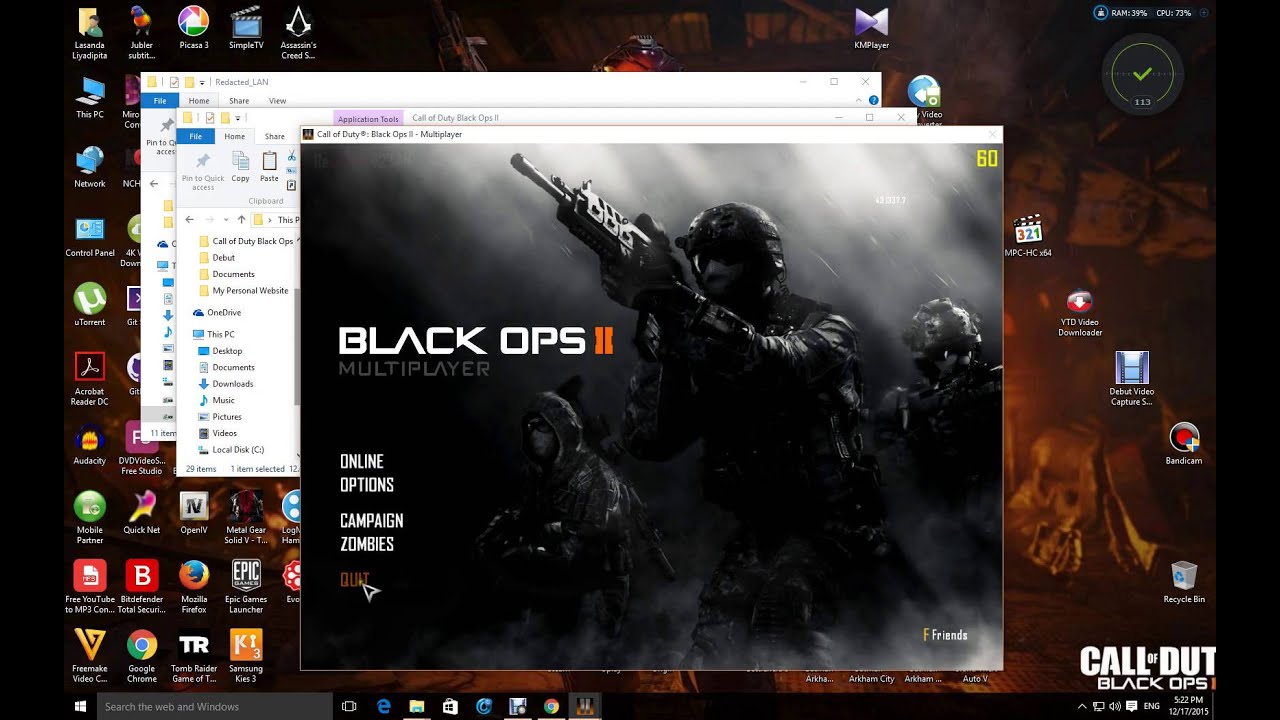Open Free YouTube to MP3 Converter icon

[90, 586]
